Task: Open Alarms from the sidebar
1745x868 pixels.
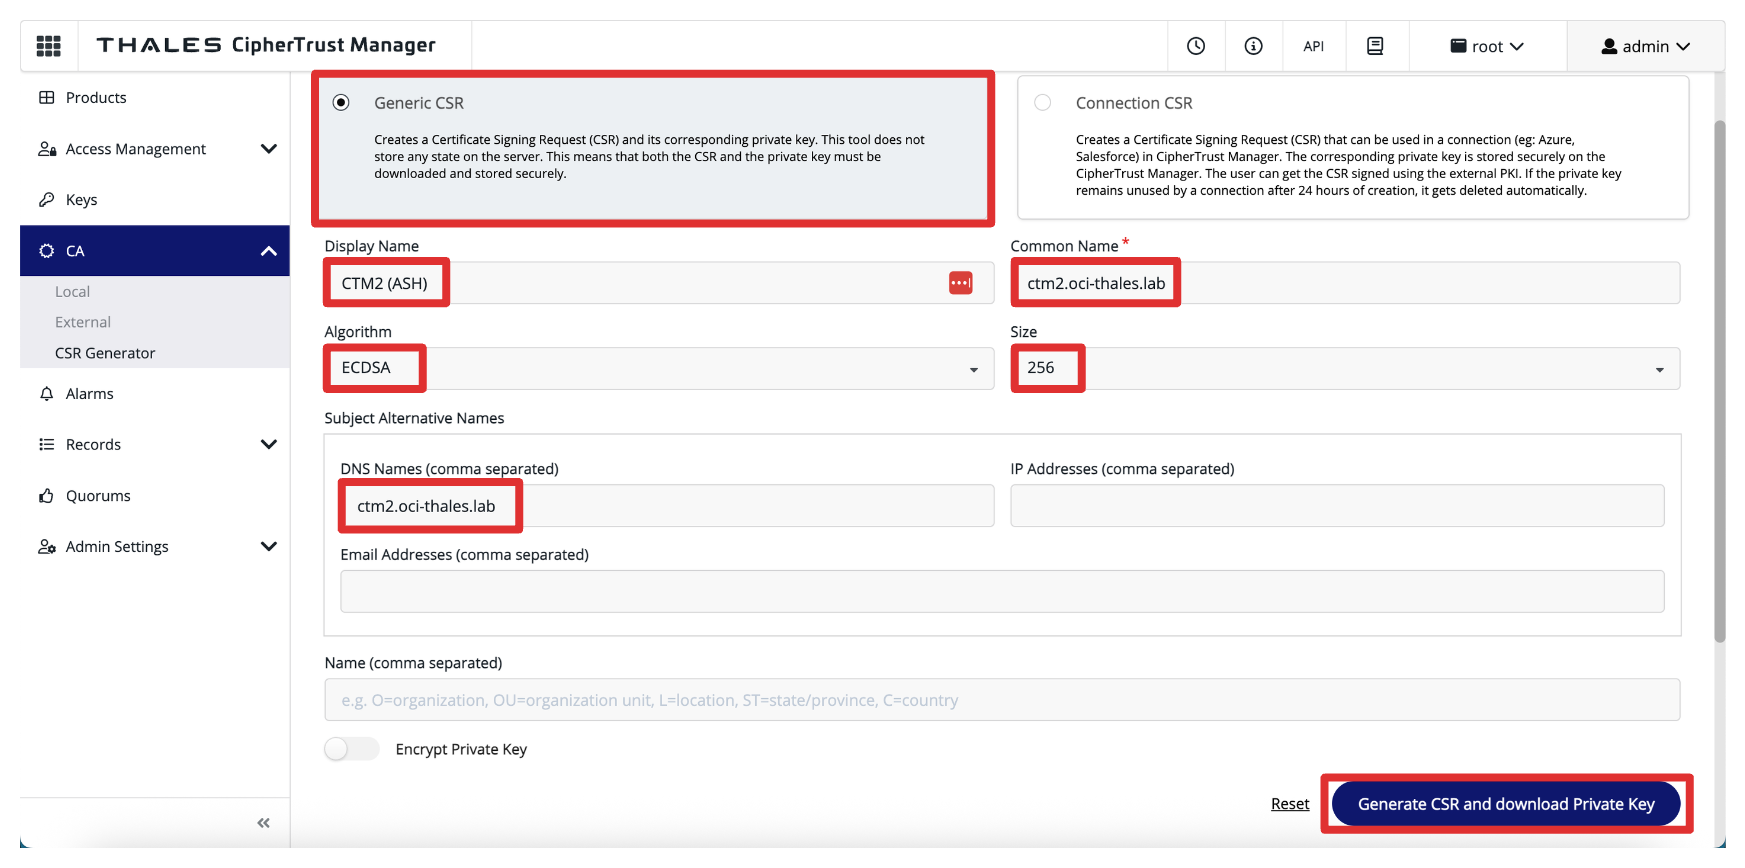Action: click(x=89, y=394)
